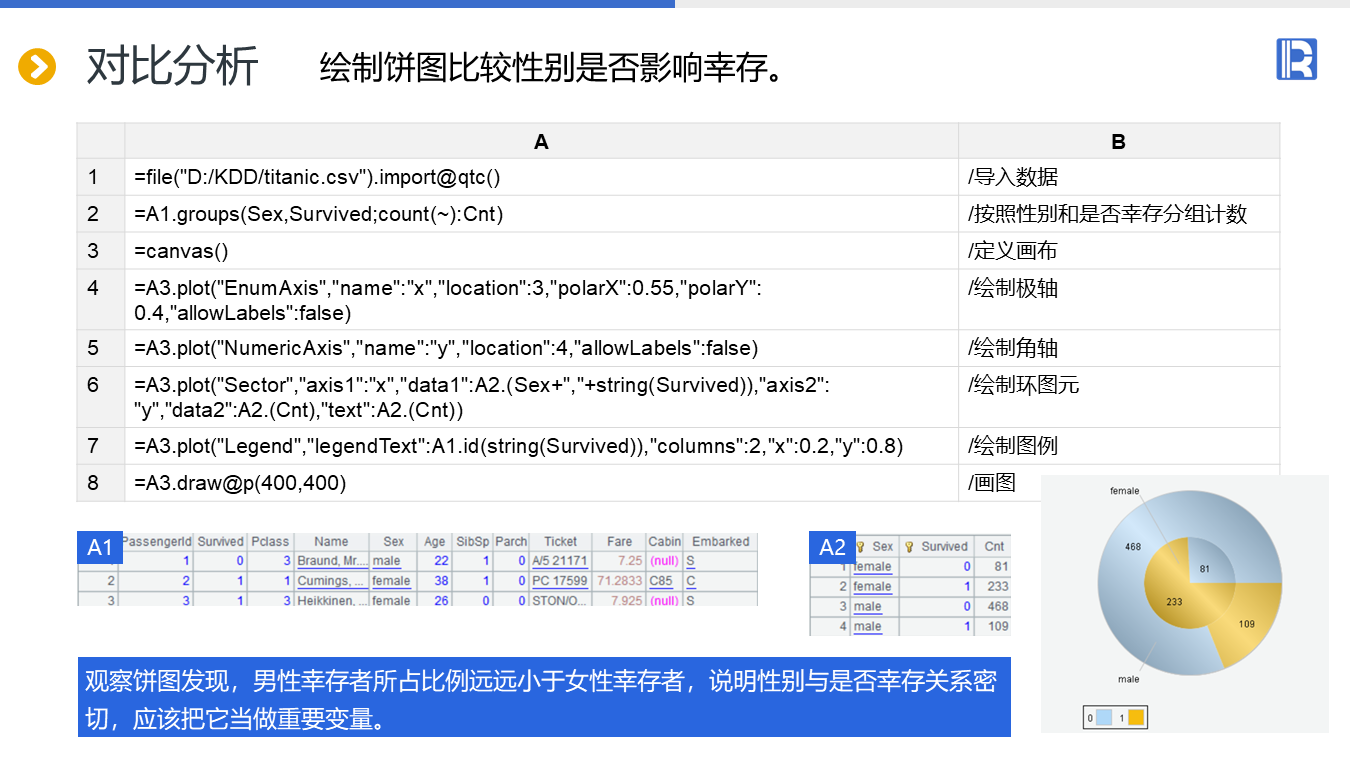Click the cell with file("D:/KDD/titanic.csv").import@qtc()
Screen dimensions: 1350x759
click(x=541, y=177)
